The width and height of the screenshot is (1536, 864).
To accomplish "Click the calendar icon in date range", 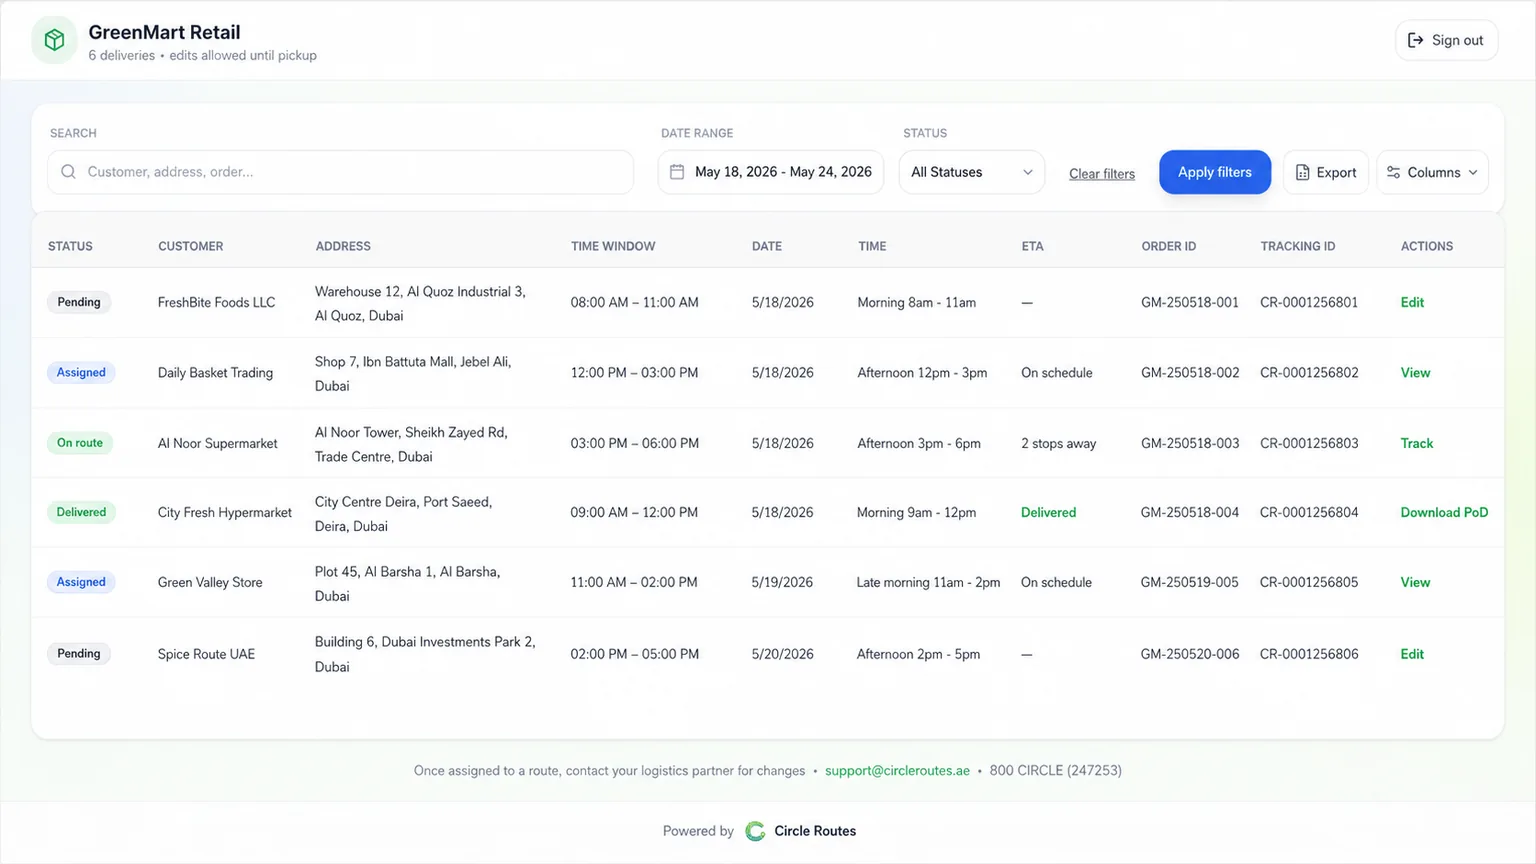I will (677, 172).
